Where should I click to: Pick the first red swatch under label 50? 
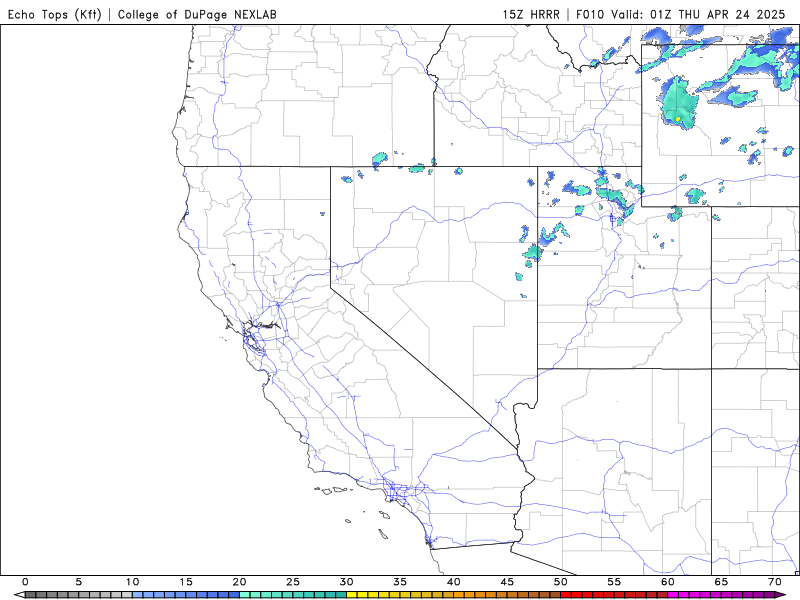pyautogui.click(x=566, y=595)
